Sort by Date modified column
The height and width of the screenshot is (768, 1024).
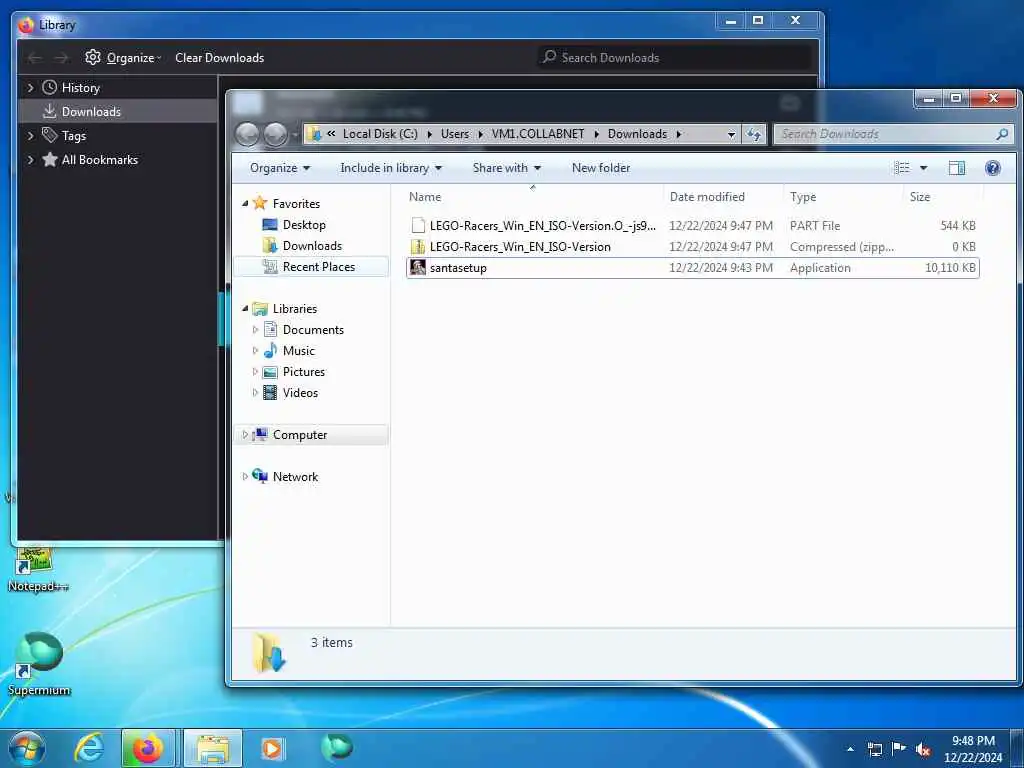coord(707,197)
